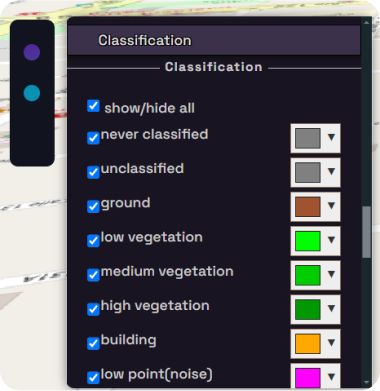Click the panel scrollbar thumb

point(366,232)
